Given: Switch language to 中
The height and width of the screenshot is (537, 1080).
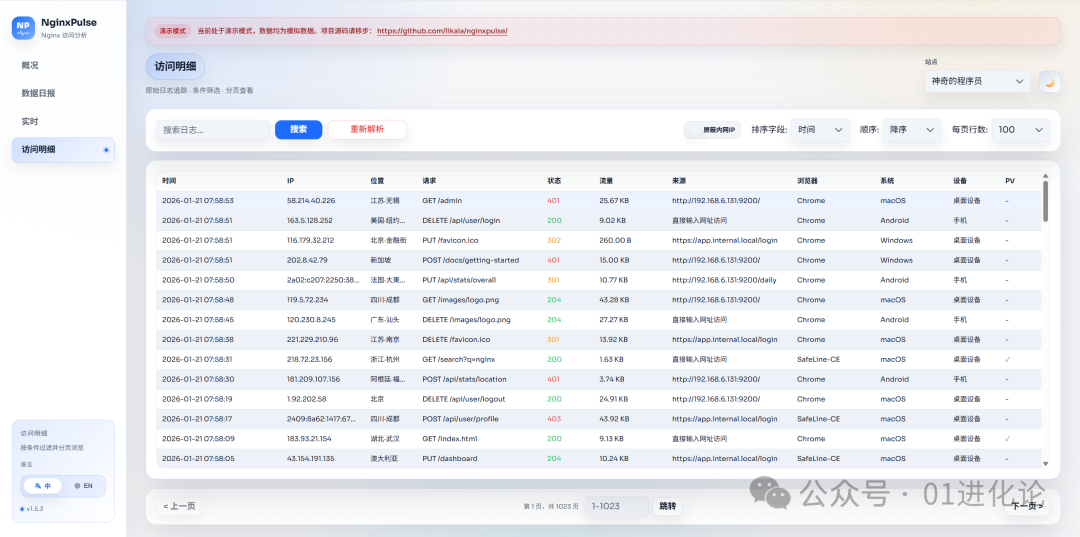Looking at the screenshot, I should pyautogui.click(x=43, y=485).
